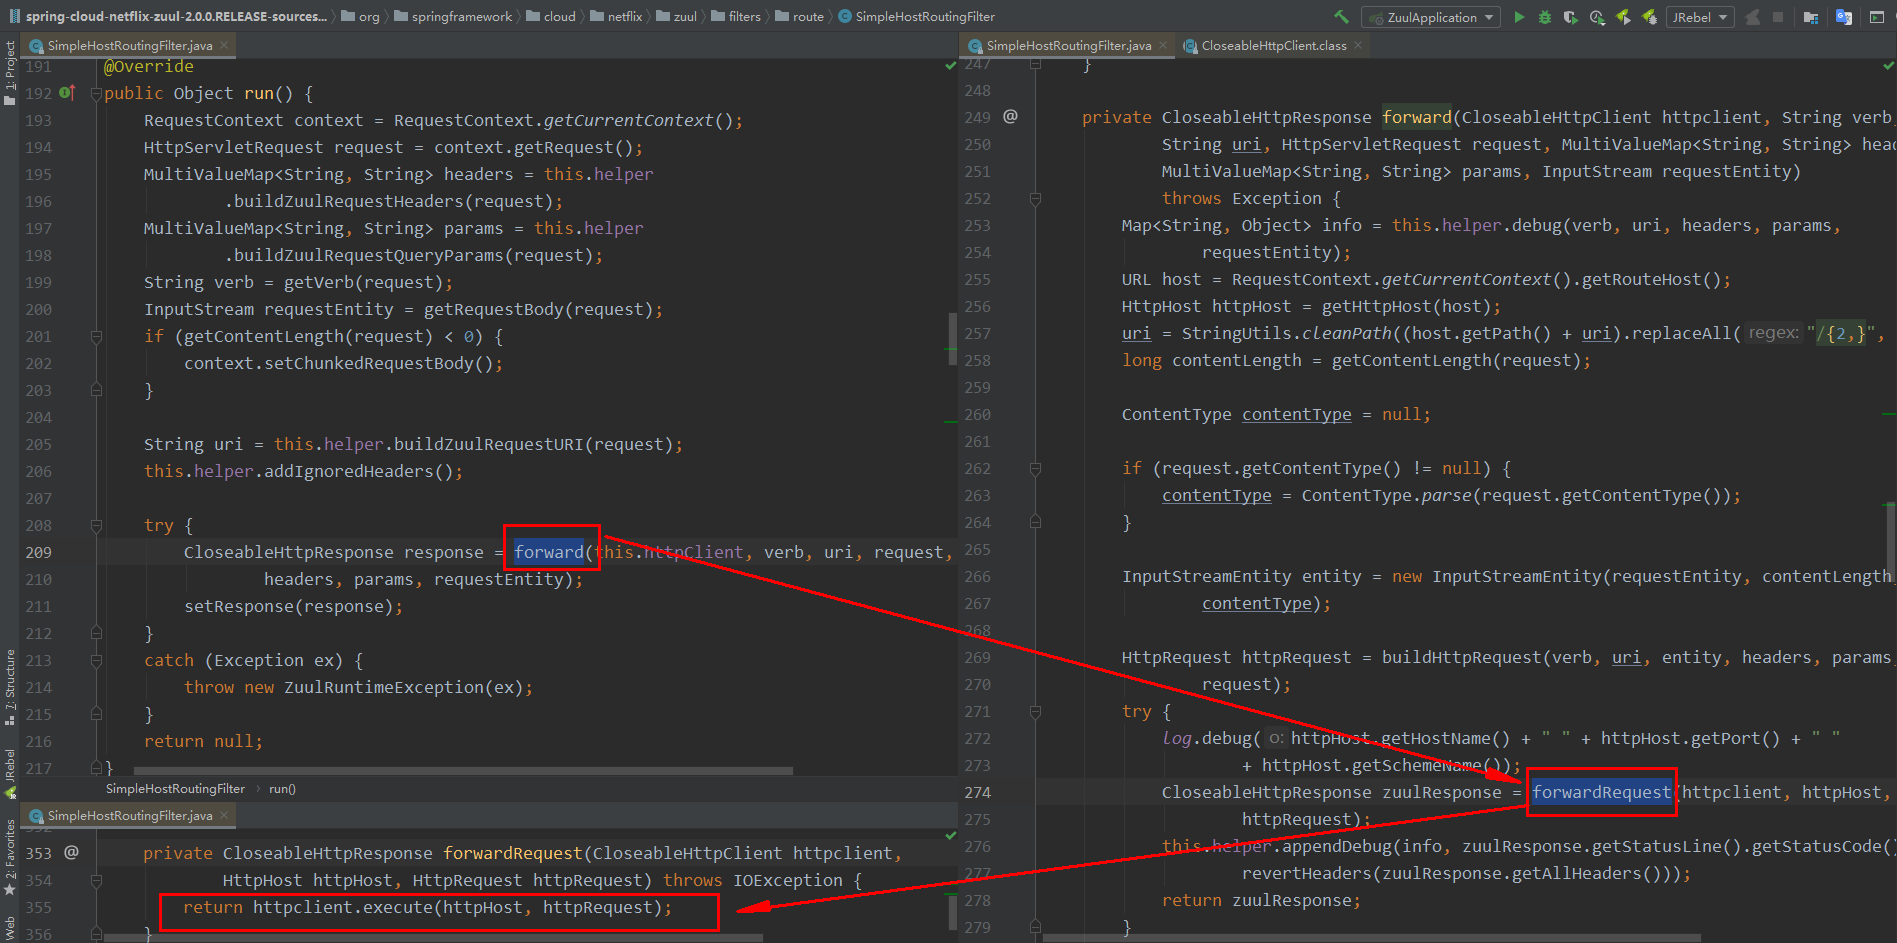Collapse the if block fold on line 262
Screen dimensions: 1897x943
click(1035, 469)
